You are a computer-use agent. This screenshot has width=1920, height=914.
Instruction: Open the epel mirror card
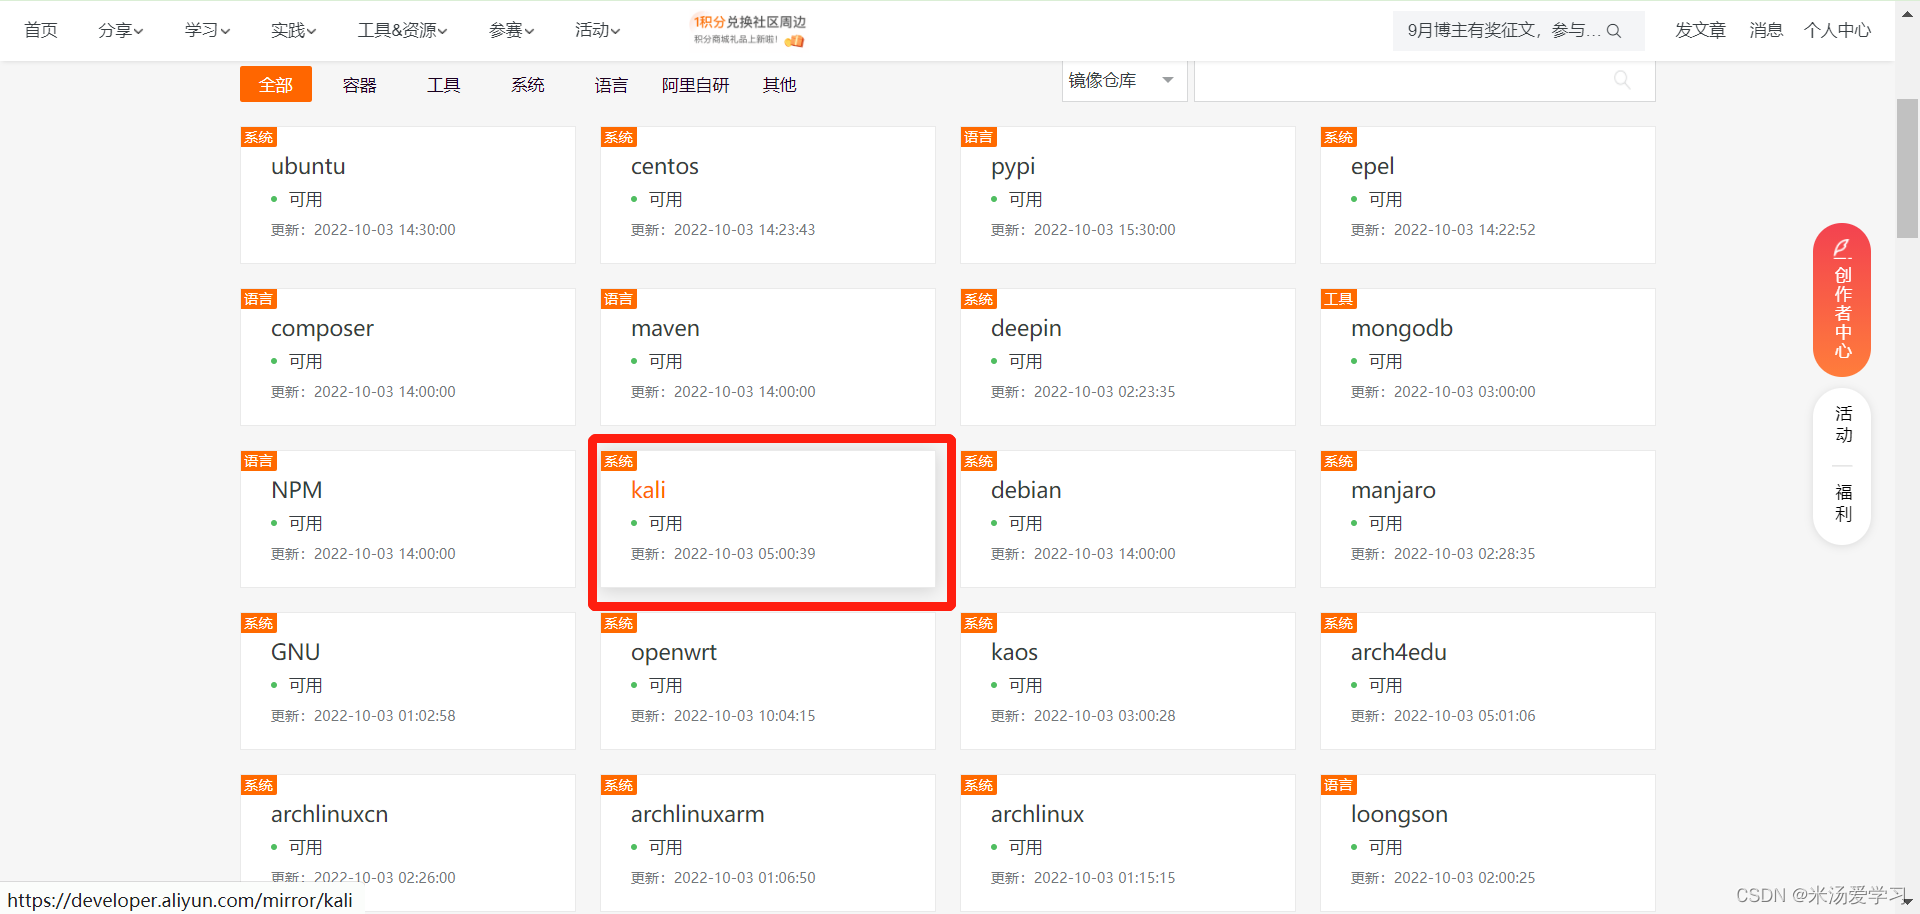1488,195
